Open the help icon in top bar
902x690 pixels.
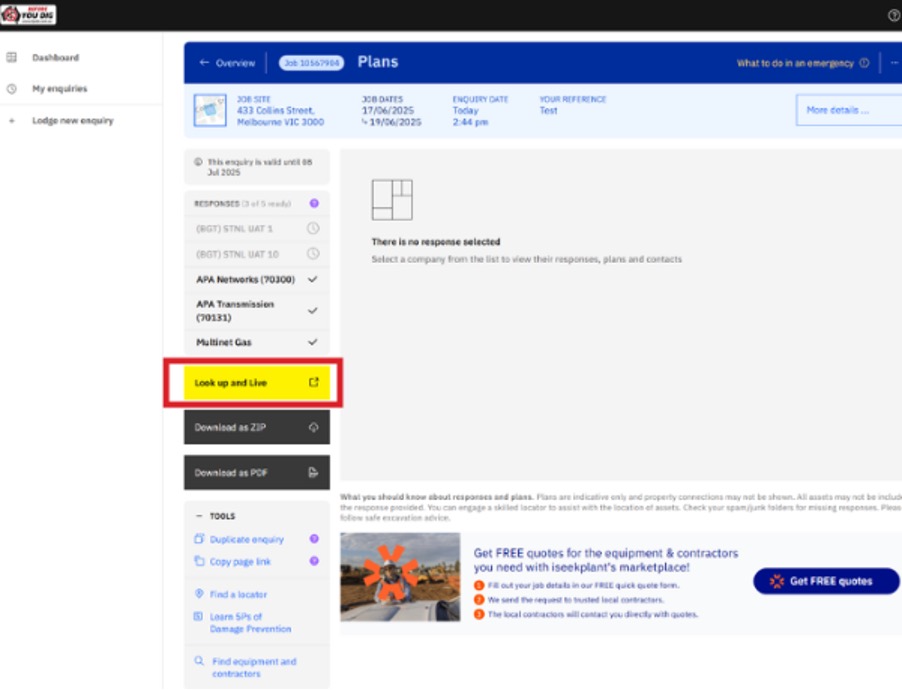[x=893, y=15]
